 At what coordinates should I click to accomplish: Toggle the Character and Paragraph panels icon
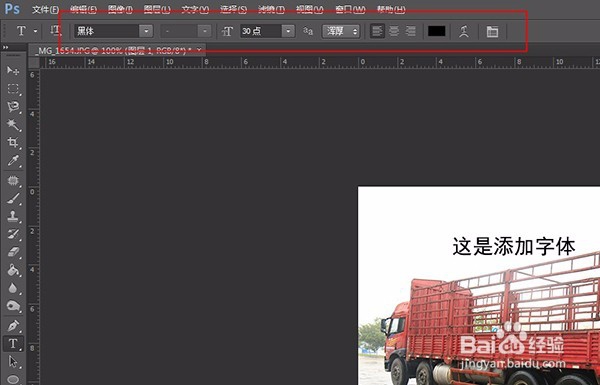pyautogui.click(x=492, y=31)
